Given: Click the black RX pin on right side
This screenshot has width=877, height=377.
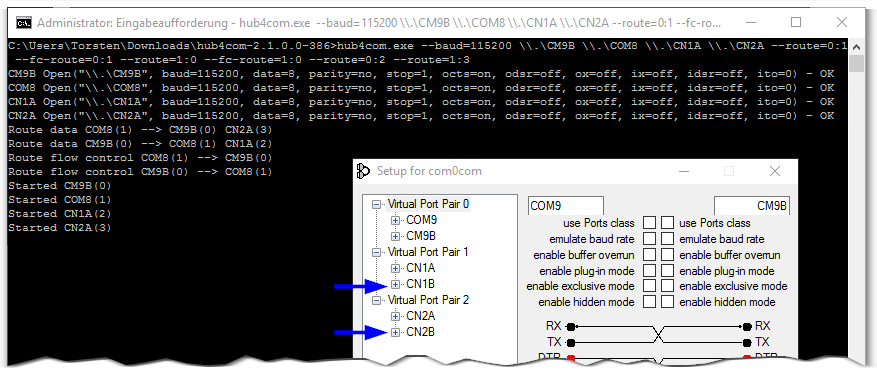Looking at the screenshot, I should pos(747,326).
